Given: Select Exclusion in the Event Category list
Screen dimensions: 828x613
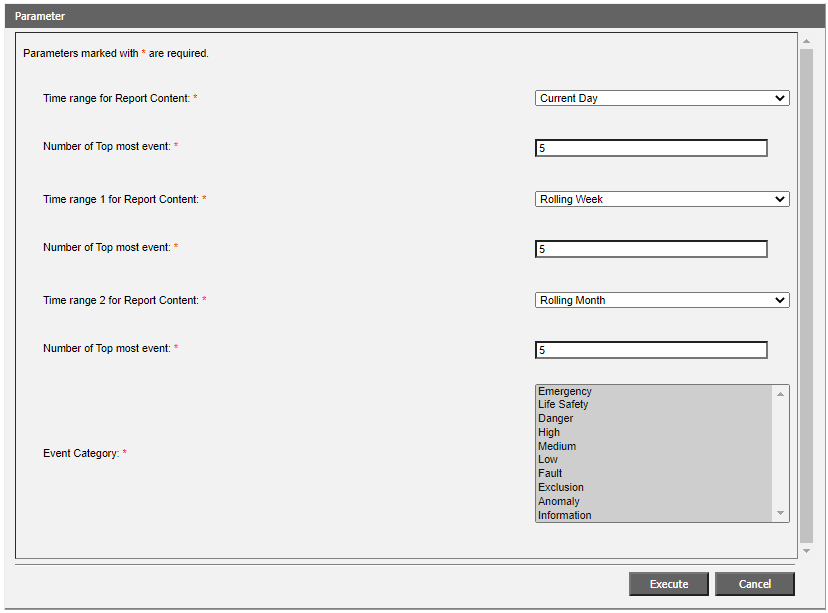Looking at the screenshot, I should coord(560,488).
